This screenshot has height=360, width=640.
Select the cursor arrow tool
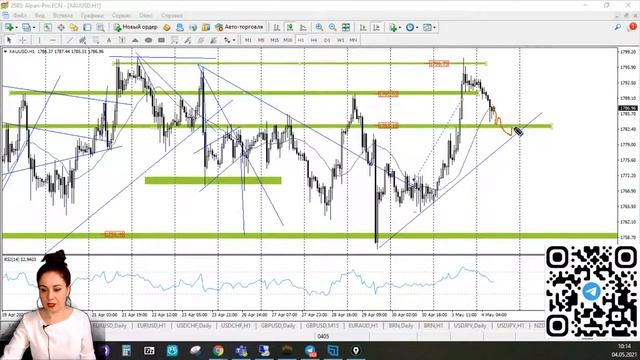point(9,40)
